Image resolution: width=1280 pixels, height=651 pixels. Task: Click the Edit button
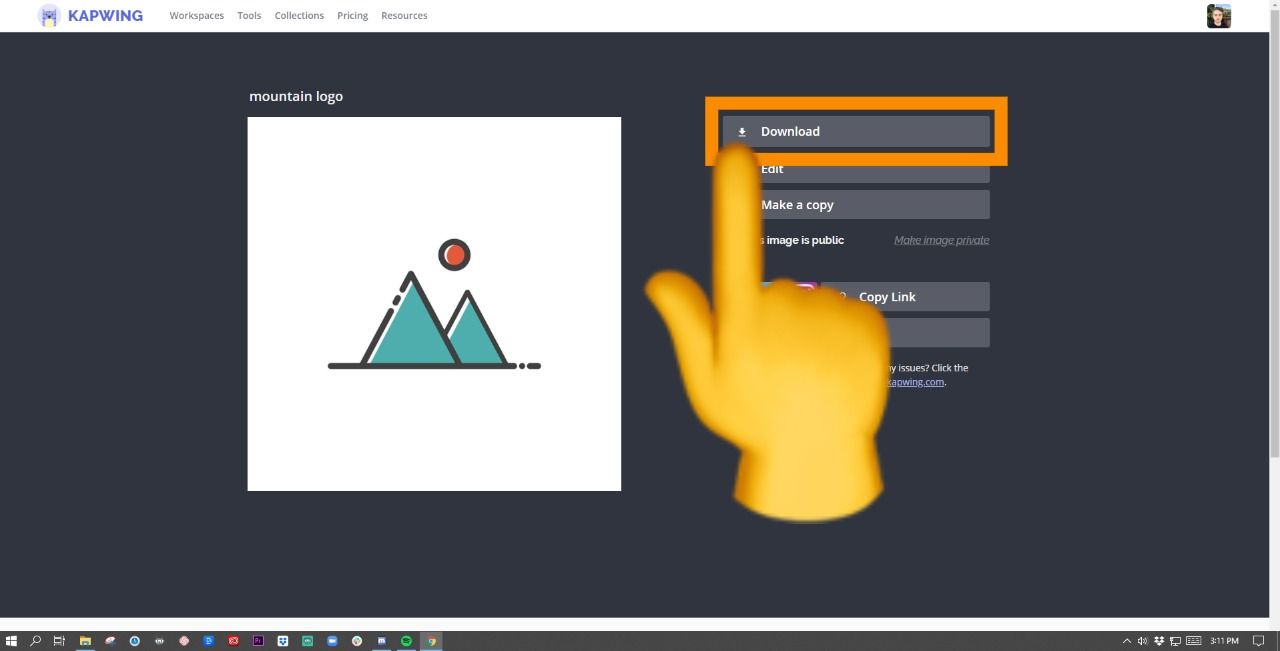pos(856,171)
